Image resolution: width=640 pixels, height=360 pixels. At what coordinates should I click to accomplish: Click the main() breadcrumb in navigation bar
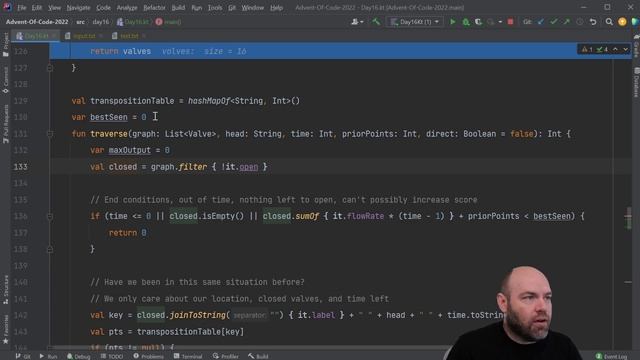pyautogui.click(x=168, y=22)
